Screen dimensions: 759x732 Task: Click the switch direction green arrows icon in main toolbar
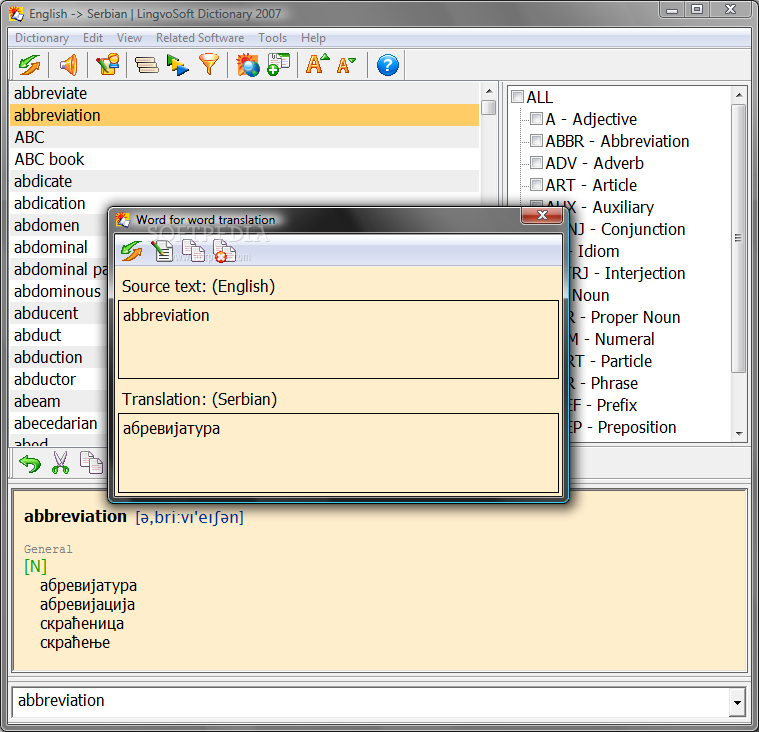tap(30, 65)
